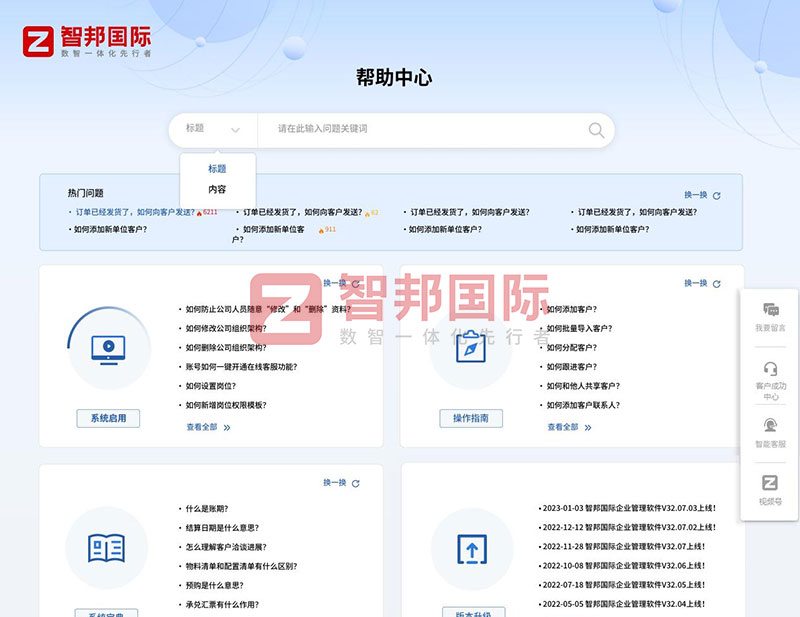The height and width of the screenshot is (617, 800).
Task: Click the upload arrow icon in 版本升级 card
Action: pyautogui.click(x=471, y=551)
